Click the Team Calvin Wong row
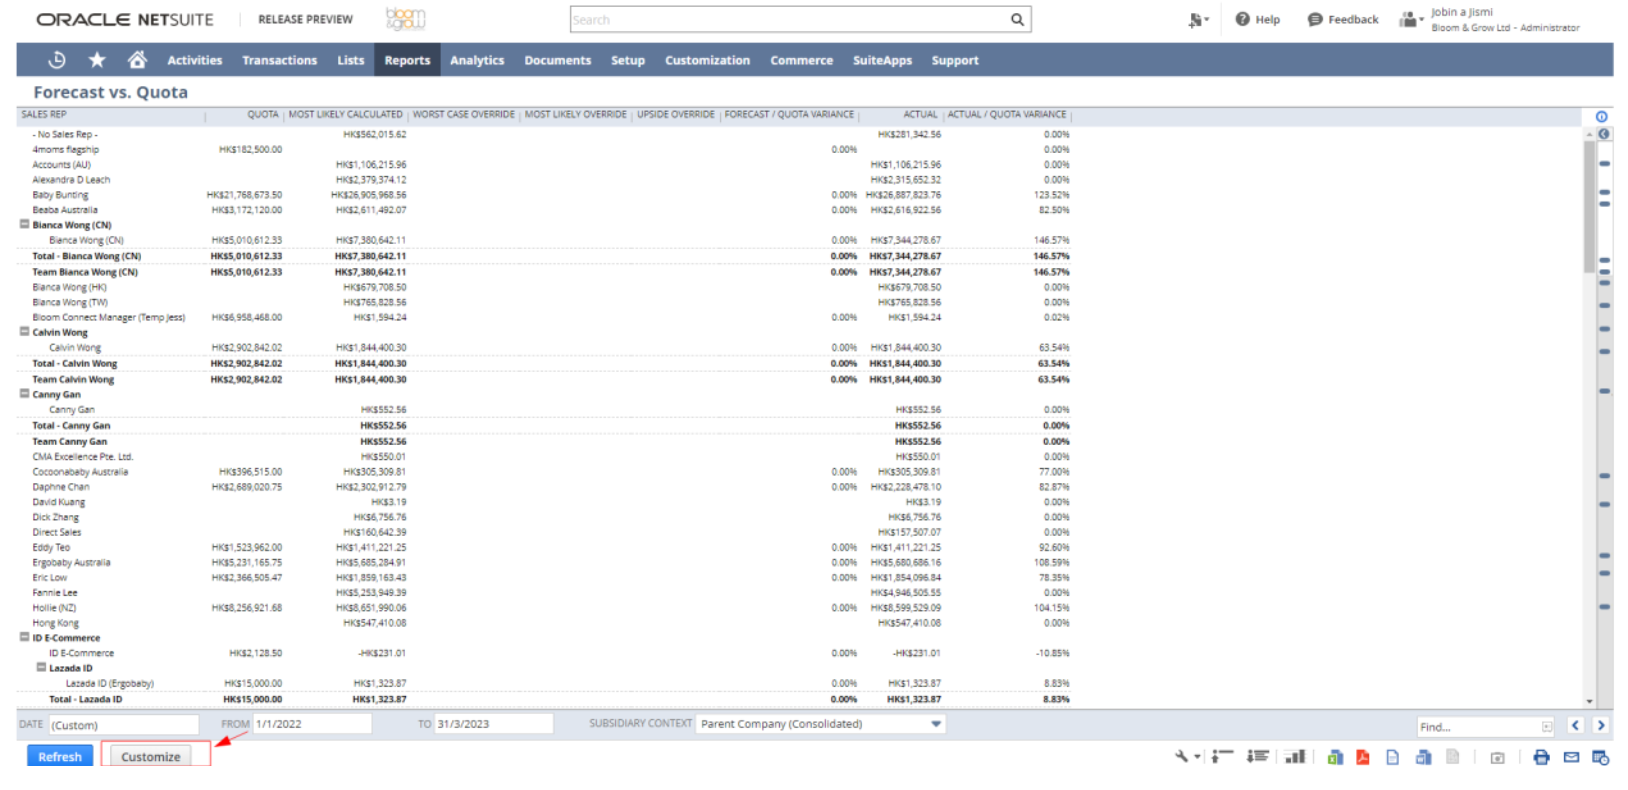The width and height of the screenshot is (1628, 790). click(x=545, y=379)
